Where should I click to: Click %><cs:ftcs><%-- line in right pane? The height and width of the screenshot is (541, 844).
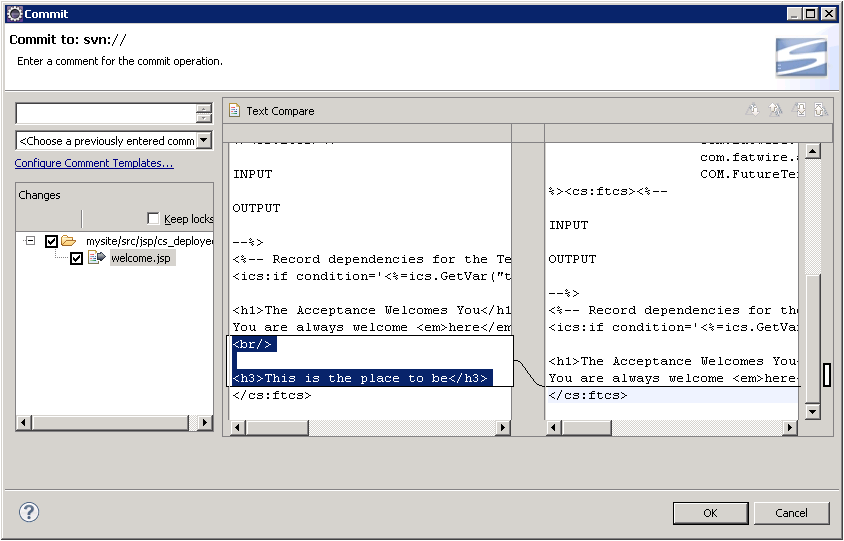coord(608,191)
